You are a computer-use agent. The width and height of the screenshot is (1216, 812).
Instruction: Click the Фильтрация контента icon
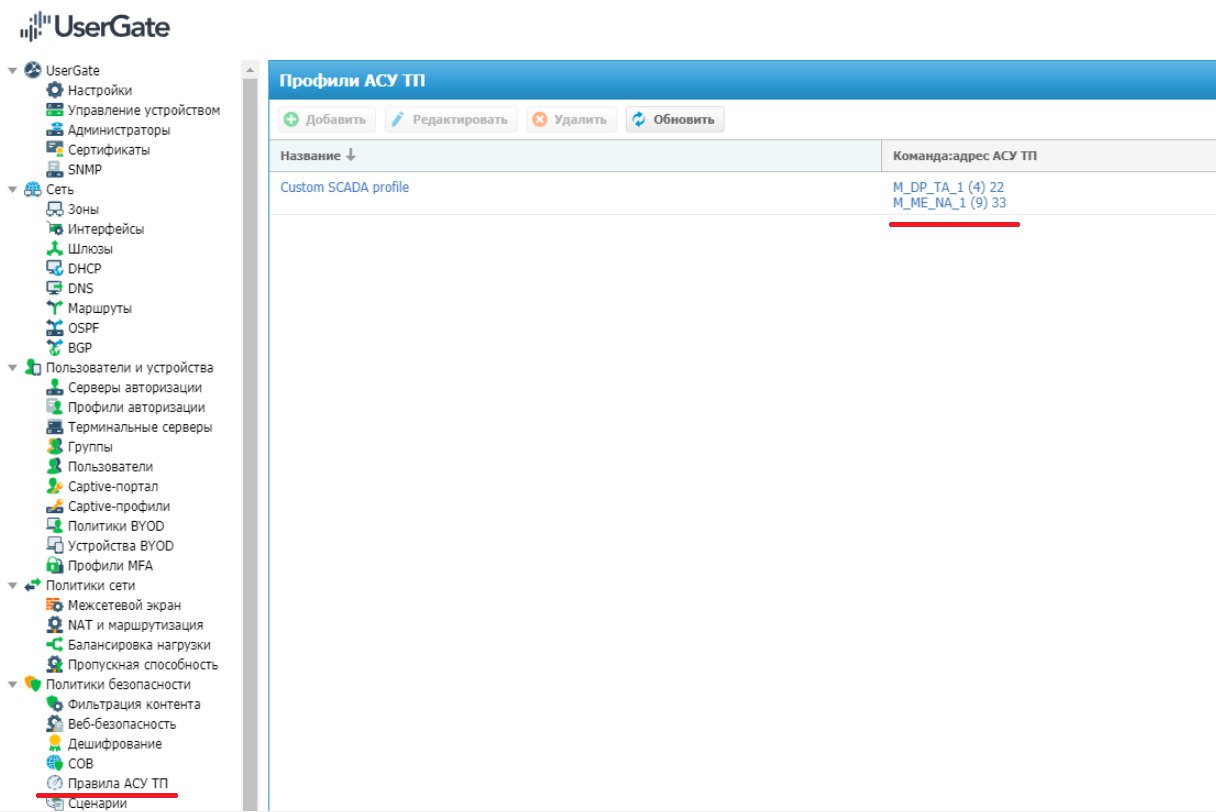[x=55, y=704]
